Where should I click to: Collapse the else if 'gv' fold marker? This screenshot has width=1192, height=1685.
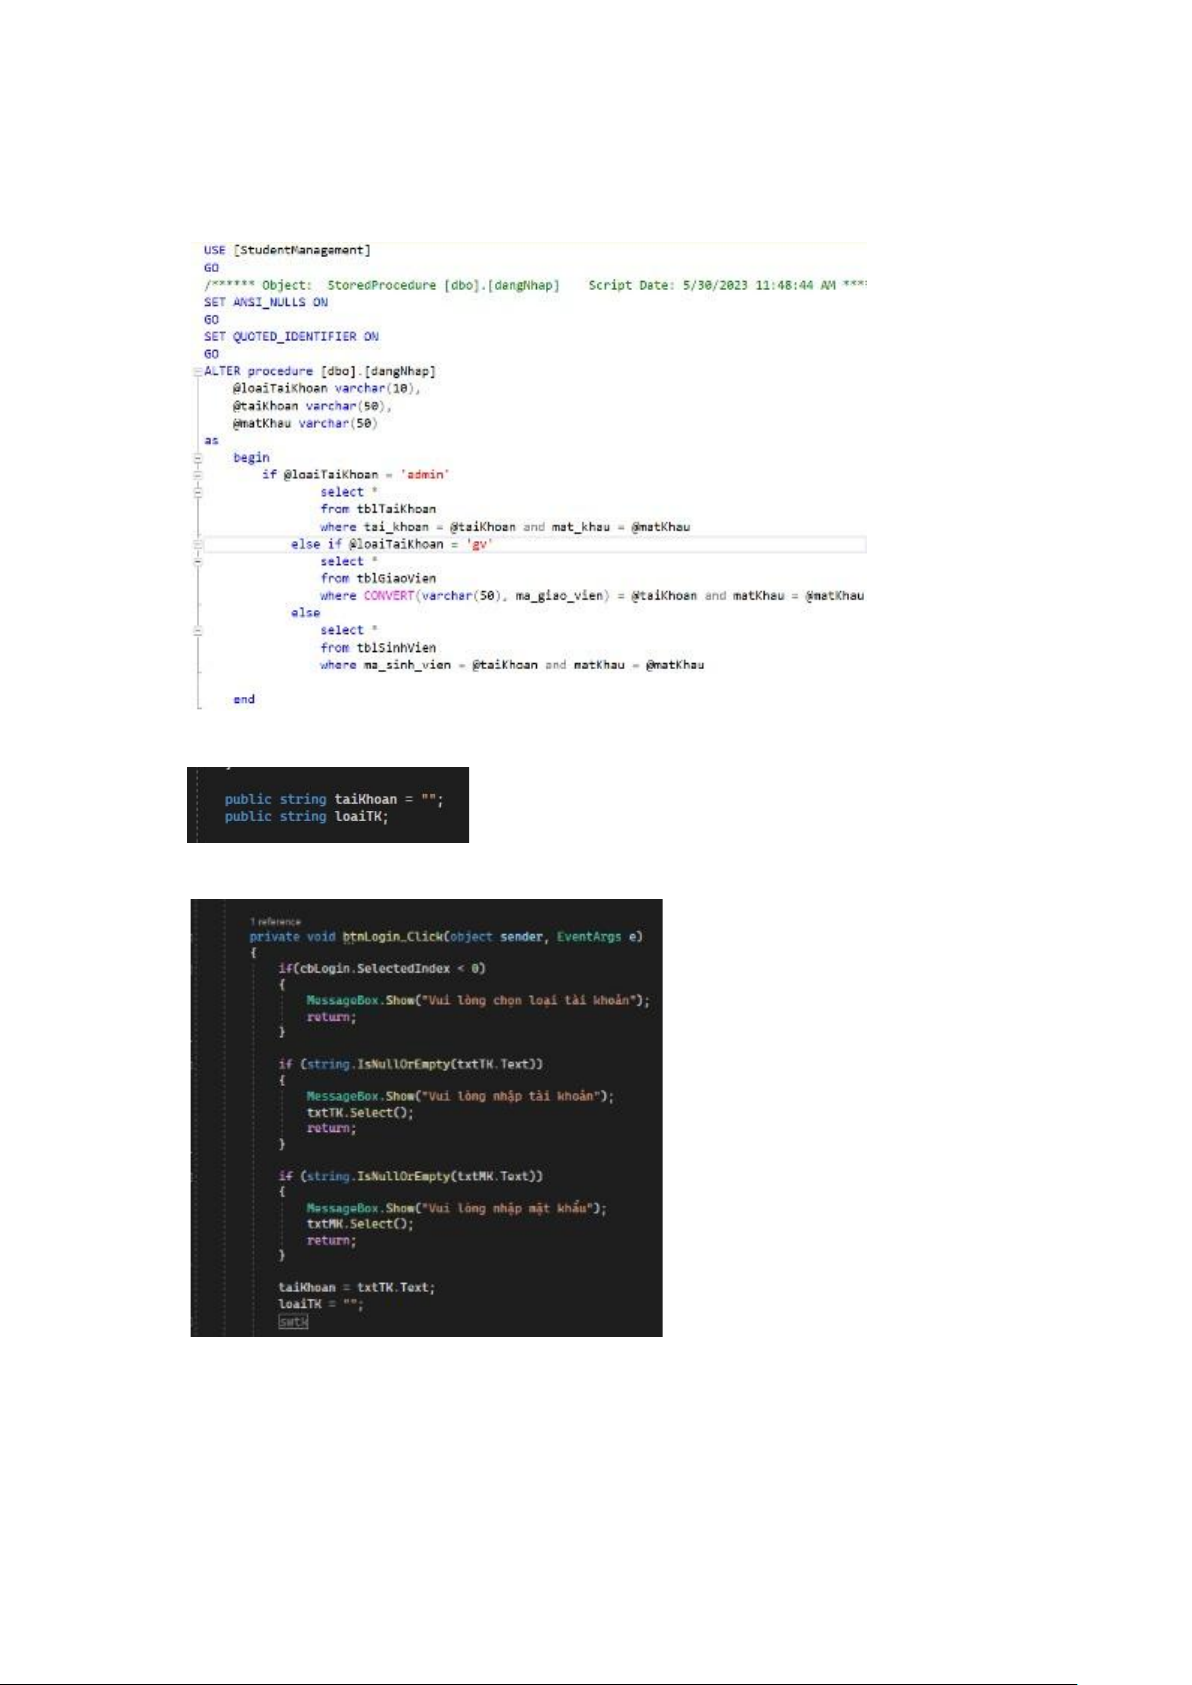point(198,545)
